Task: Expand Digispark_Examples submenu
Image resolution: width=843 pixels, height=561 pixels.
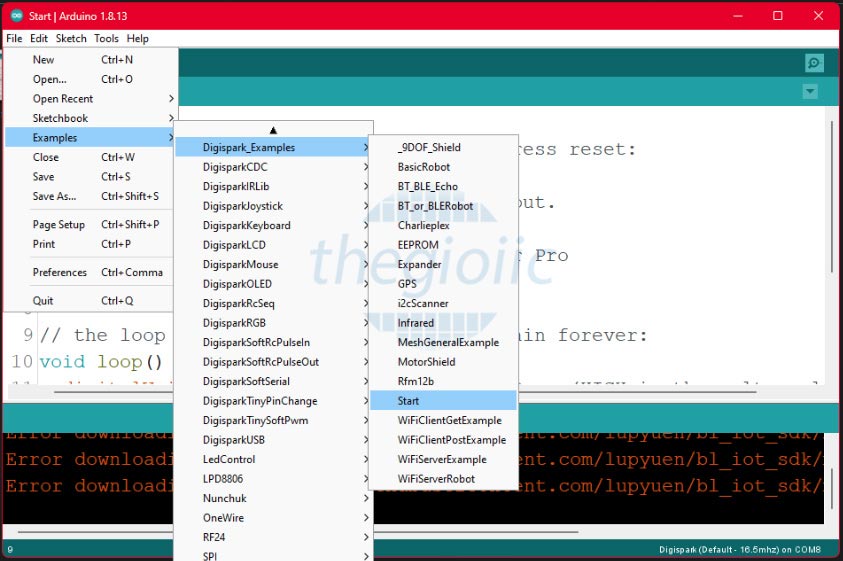Action: (273, 147)
